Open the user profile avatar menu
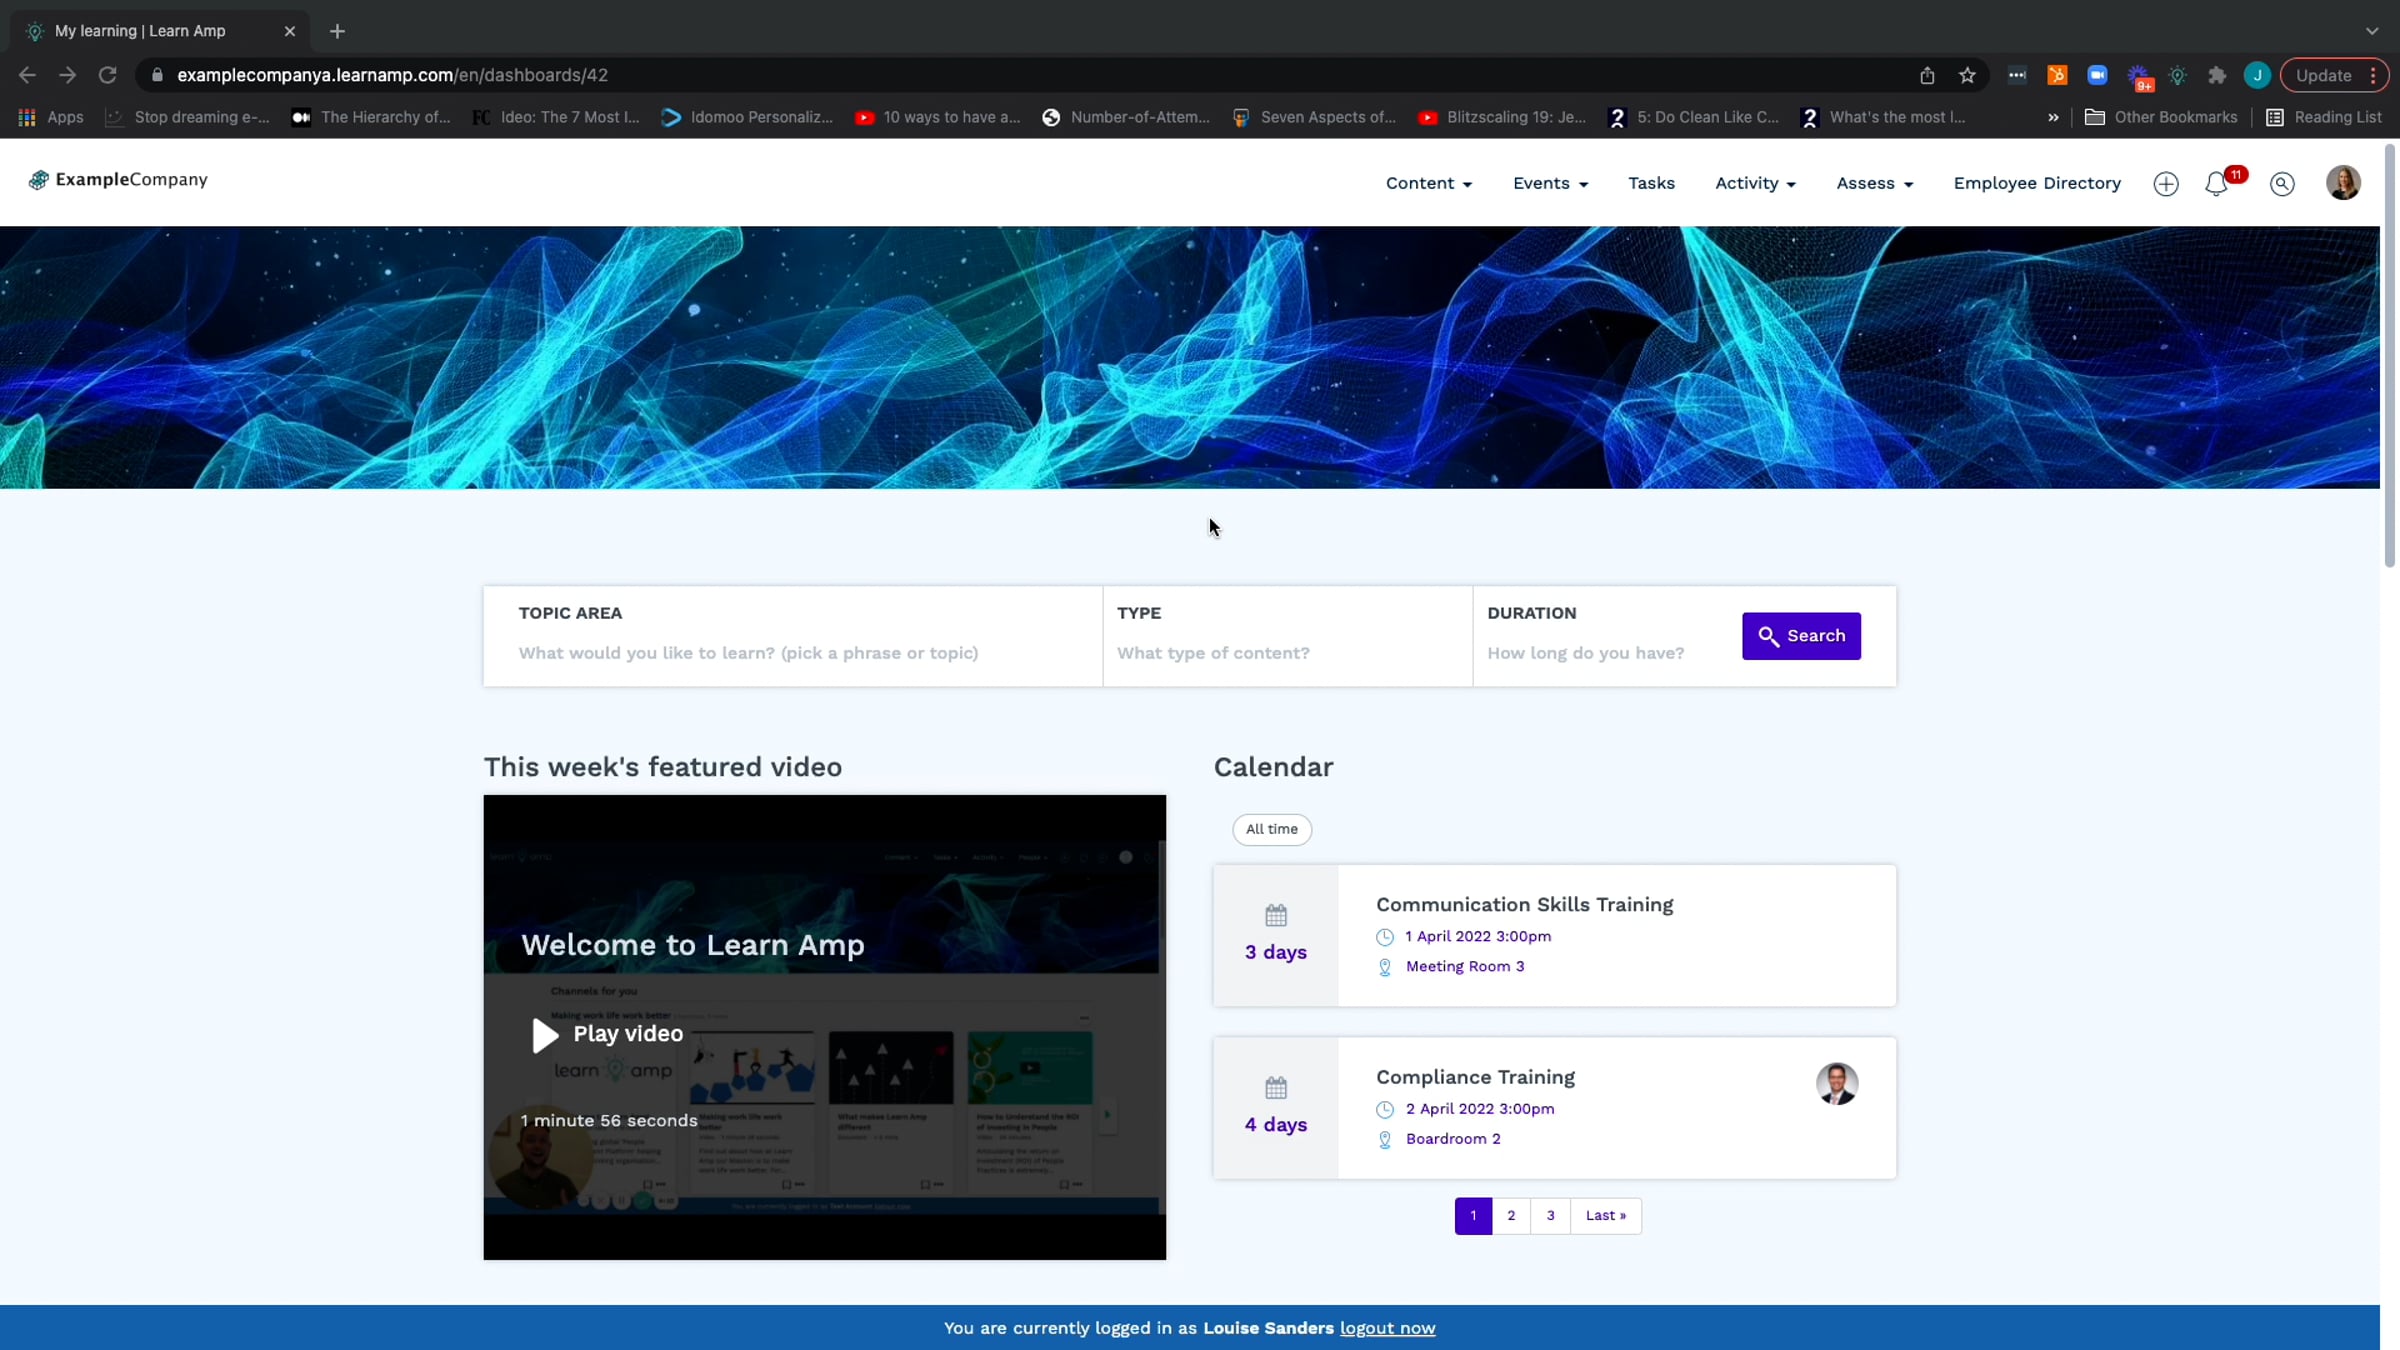The height and width of the screenshot is (1350, 2400). [2343, 183]
